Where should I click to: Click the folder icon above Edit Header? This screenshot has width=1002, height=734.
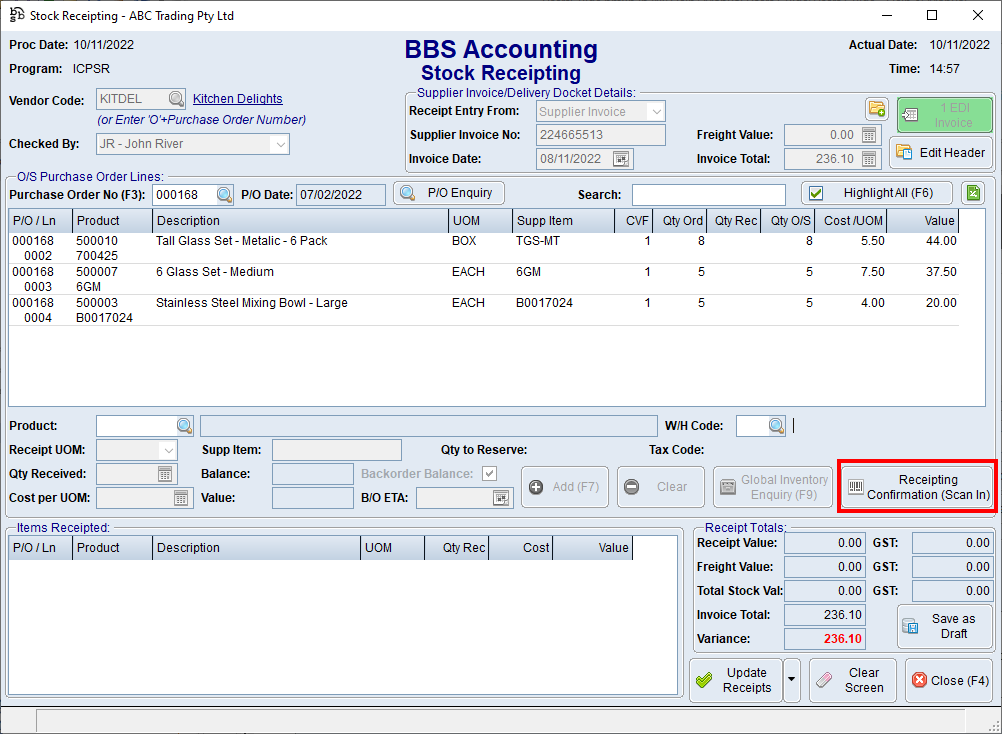point(876,109)
